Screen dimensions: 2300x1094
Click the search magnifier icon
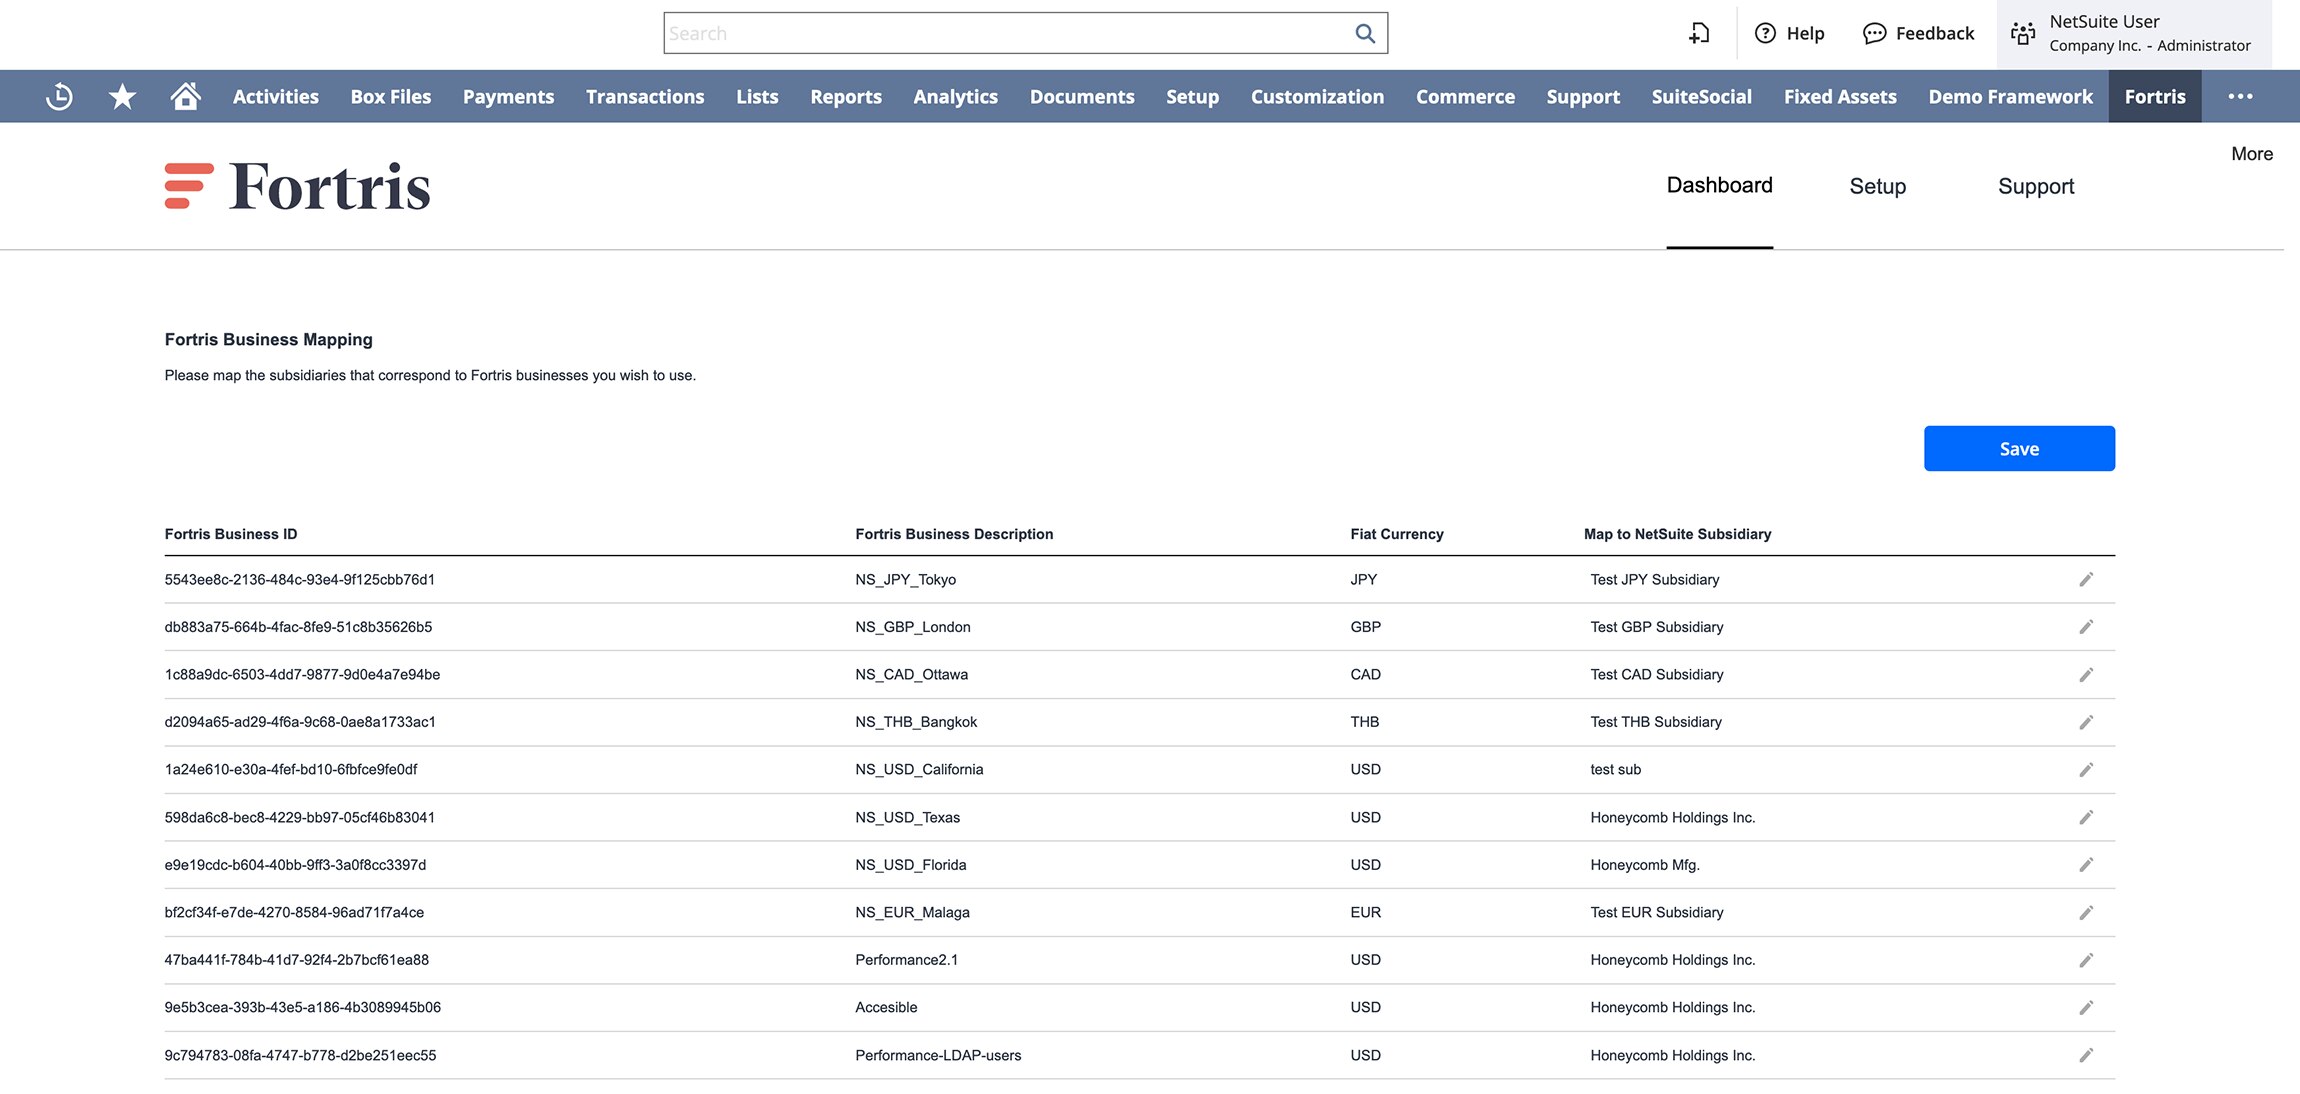tap(1364, 33)
